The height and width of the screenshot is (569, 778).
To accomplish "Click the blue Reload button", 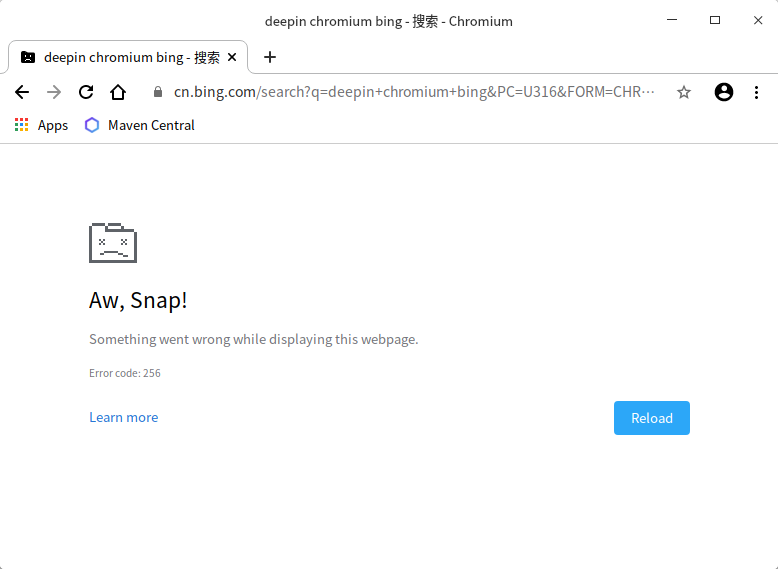I will [651, 418].
